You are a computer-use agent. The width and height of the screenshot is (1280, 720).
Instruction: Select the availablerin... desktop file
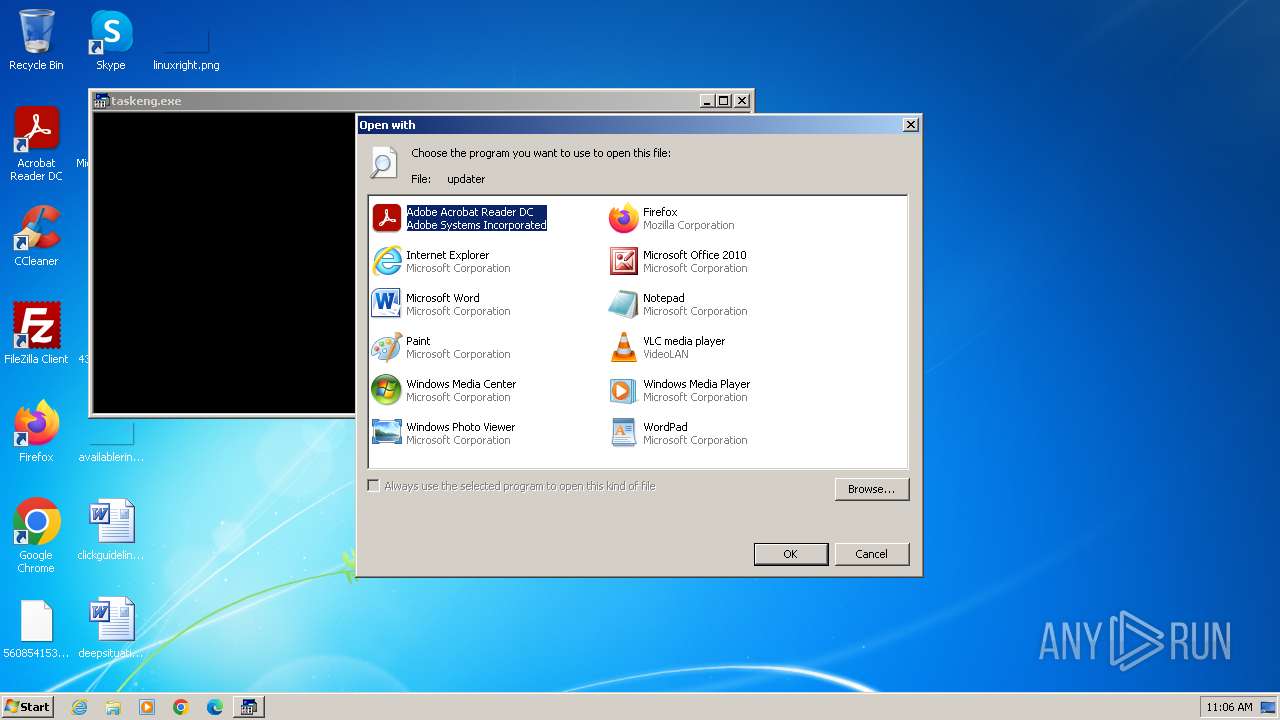pos(111,441)
